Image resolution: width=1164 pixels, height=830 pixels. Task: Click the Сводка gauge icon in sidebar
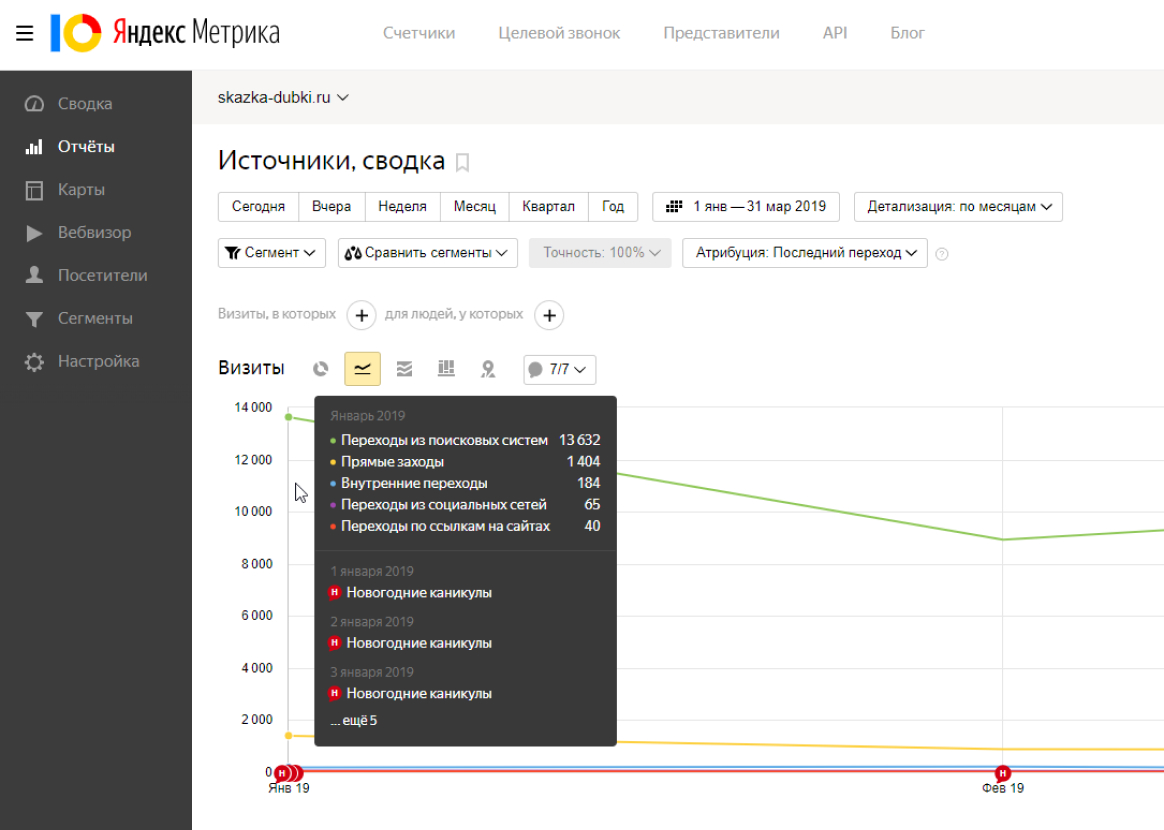34,103
